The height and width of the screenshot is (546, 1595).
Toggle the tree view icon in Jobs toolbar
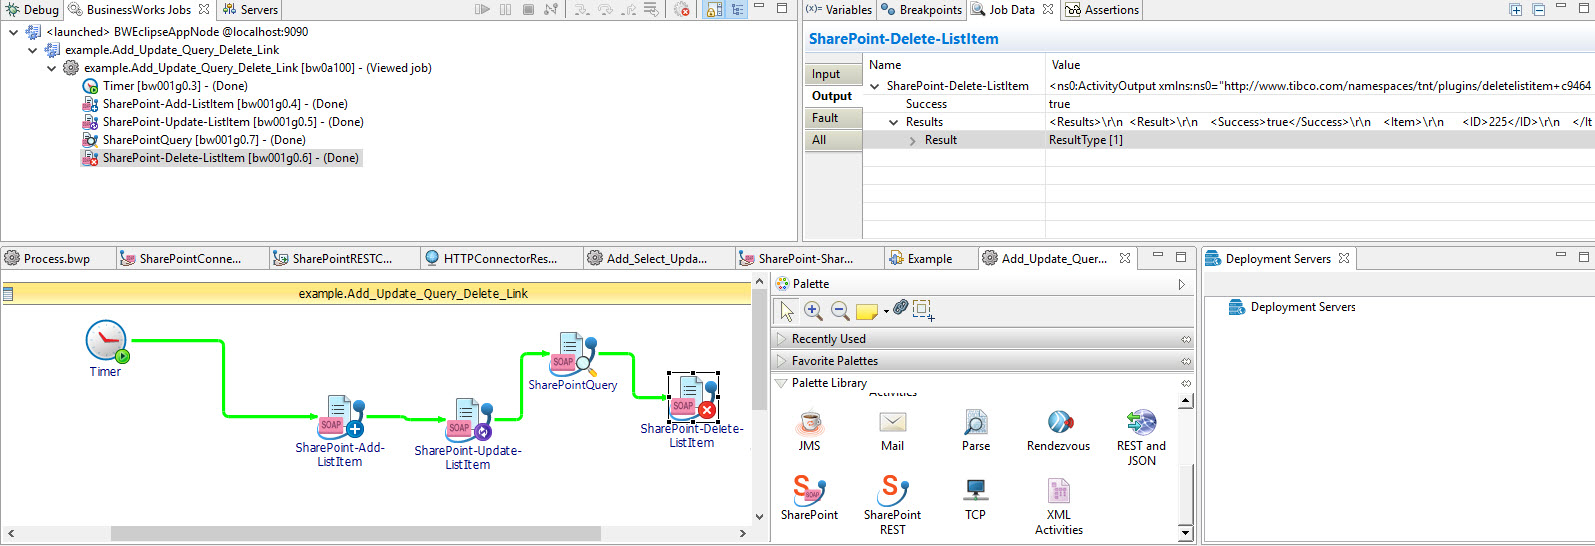[x=737, y=9]
